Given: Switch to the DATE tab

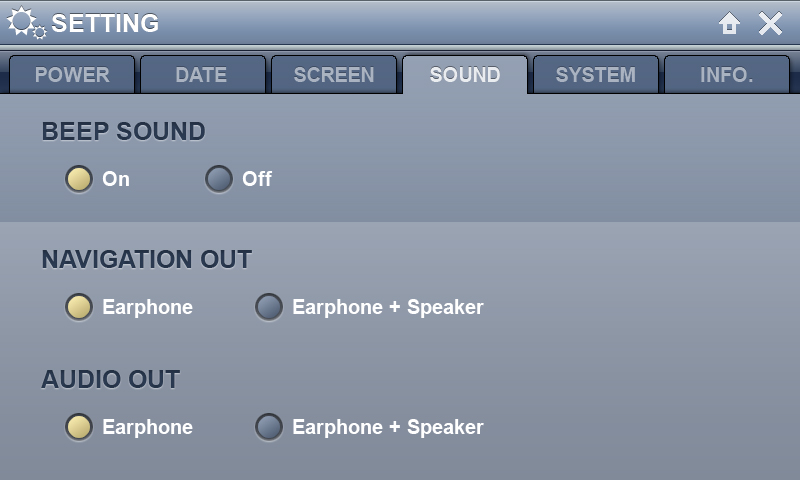Looking at the screenshot, I should click(x=203, y=74).
